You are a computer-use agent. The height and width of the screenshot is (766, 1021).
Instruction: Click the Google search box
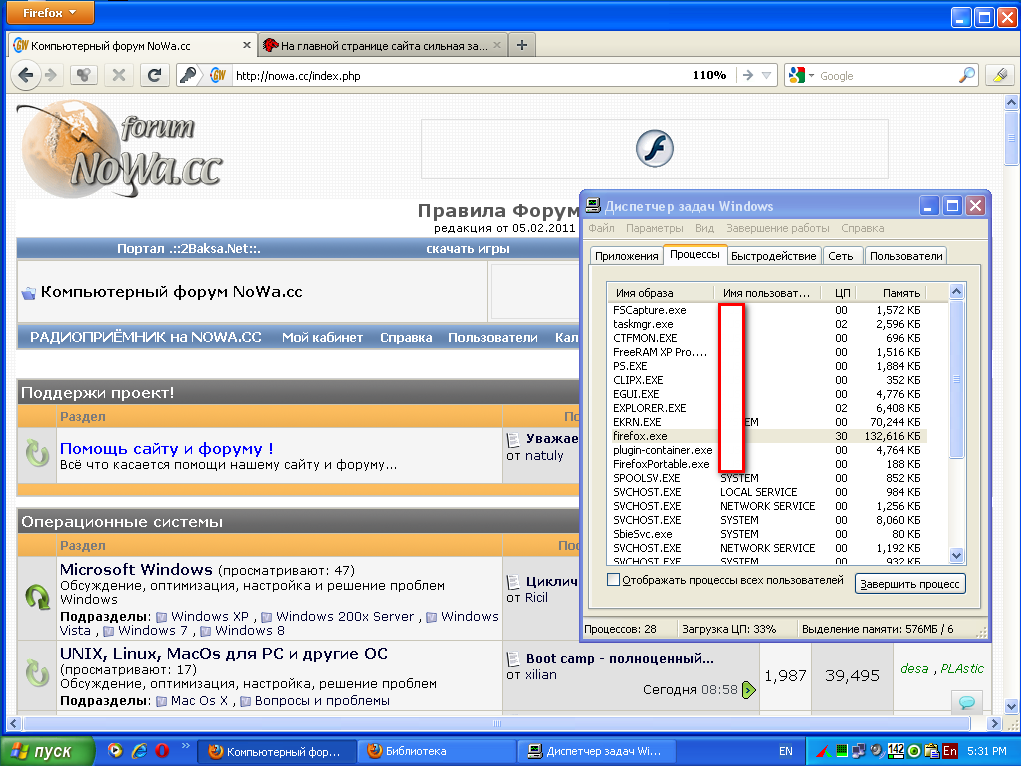pos(886,76)
